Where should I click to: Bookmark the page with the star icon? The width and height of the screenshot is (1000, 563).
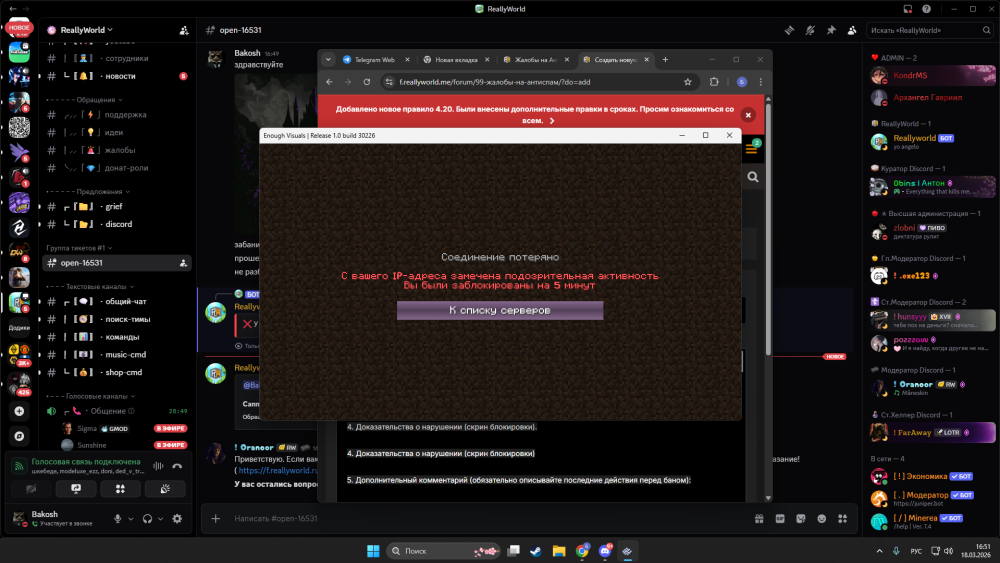688,82
